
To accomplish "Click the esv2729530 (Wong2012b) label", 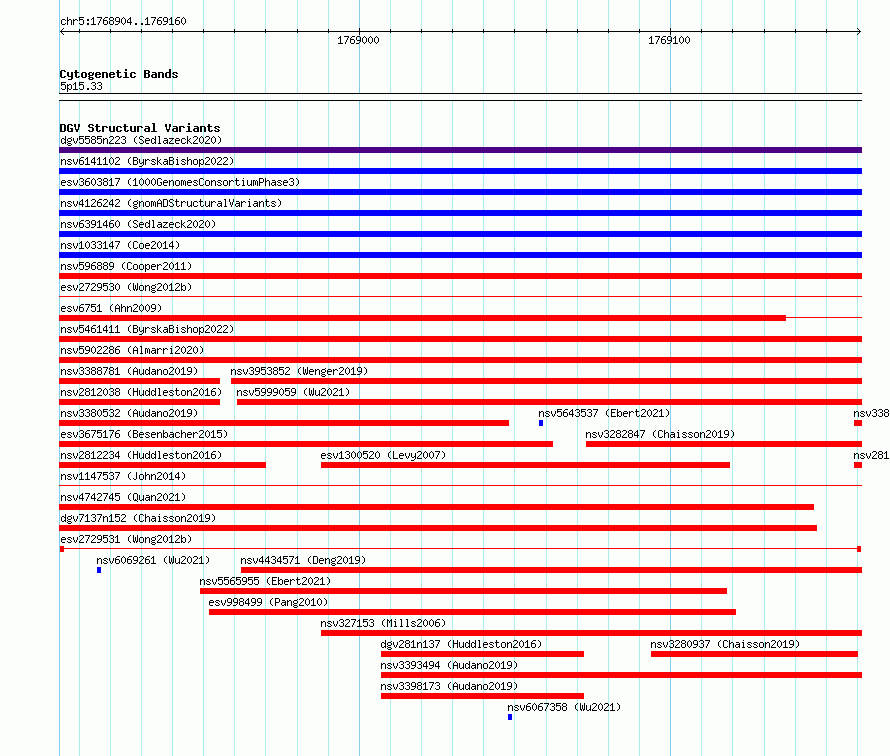I will point(126,287).
